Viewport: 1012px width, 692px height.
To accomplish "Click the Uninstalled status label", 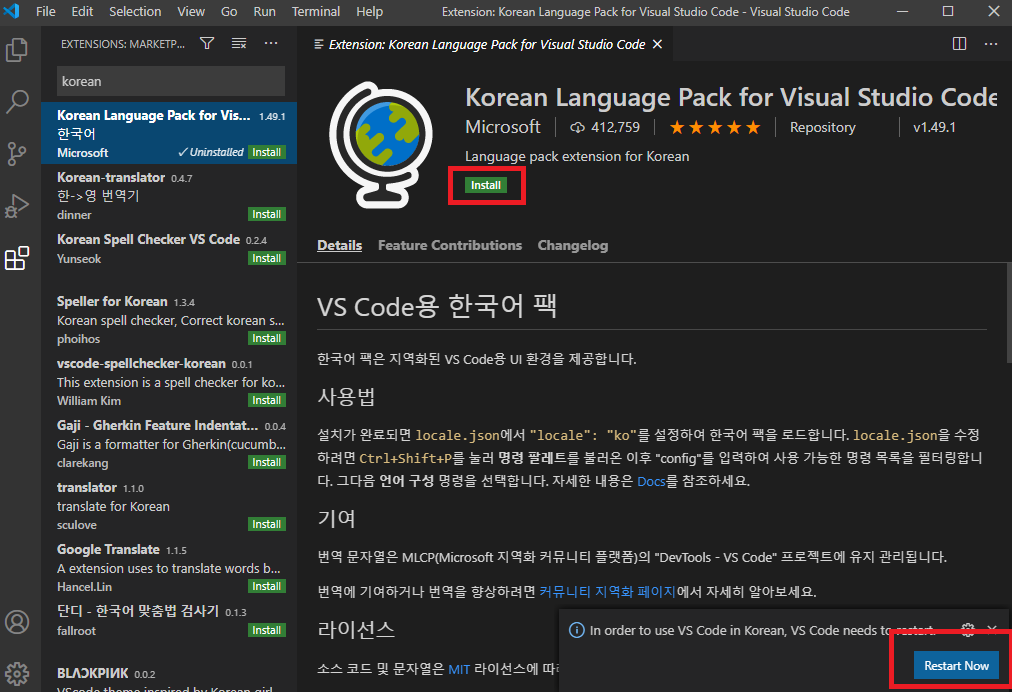I will tap(211, 152).
